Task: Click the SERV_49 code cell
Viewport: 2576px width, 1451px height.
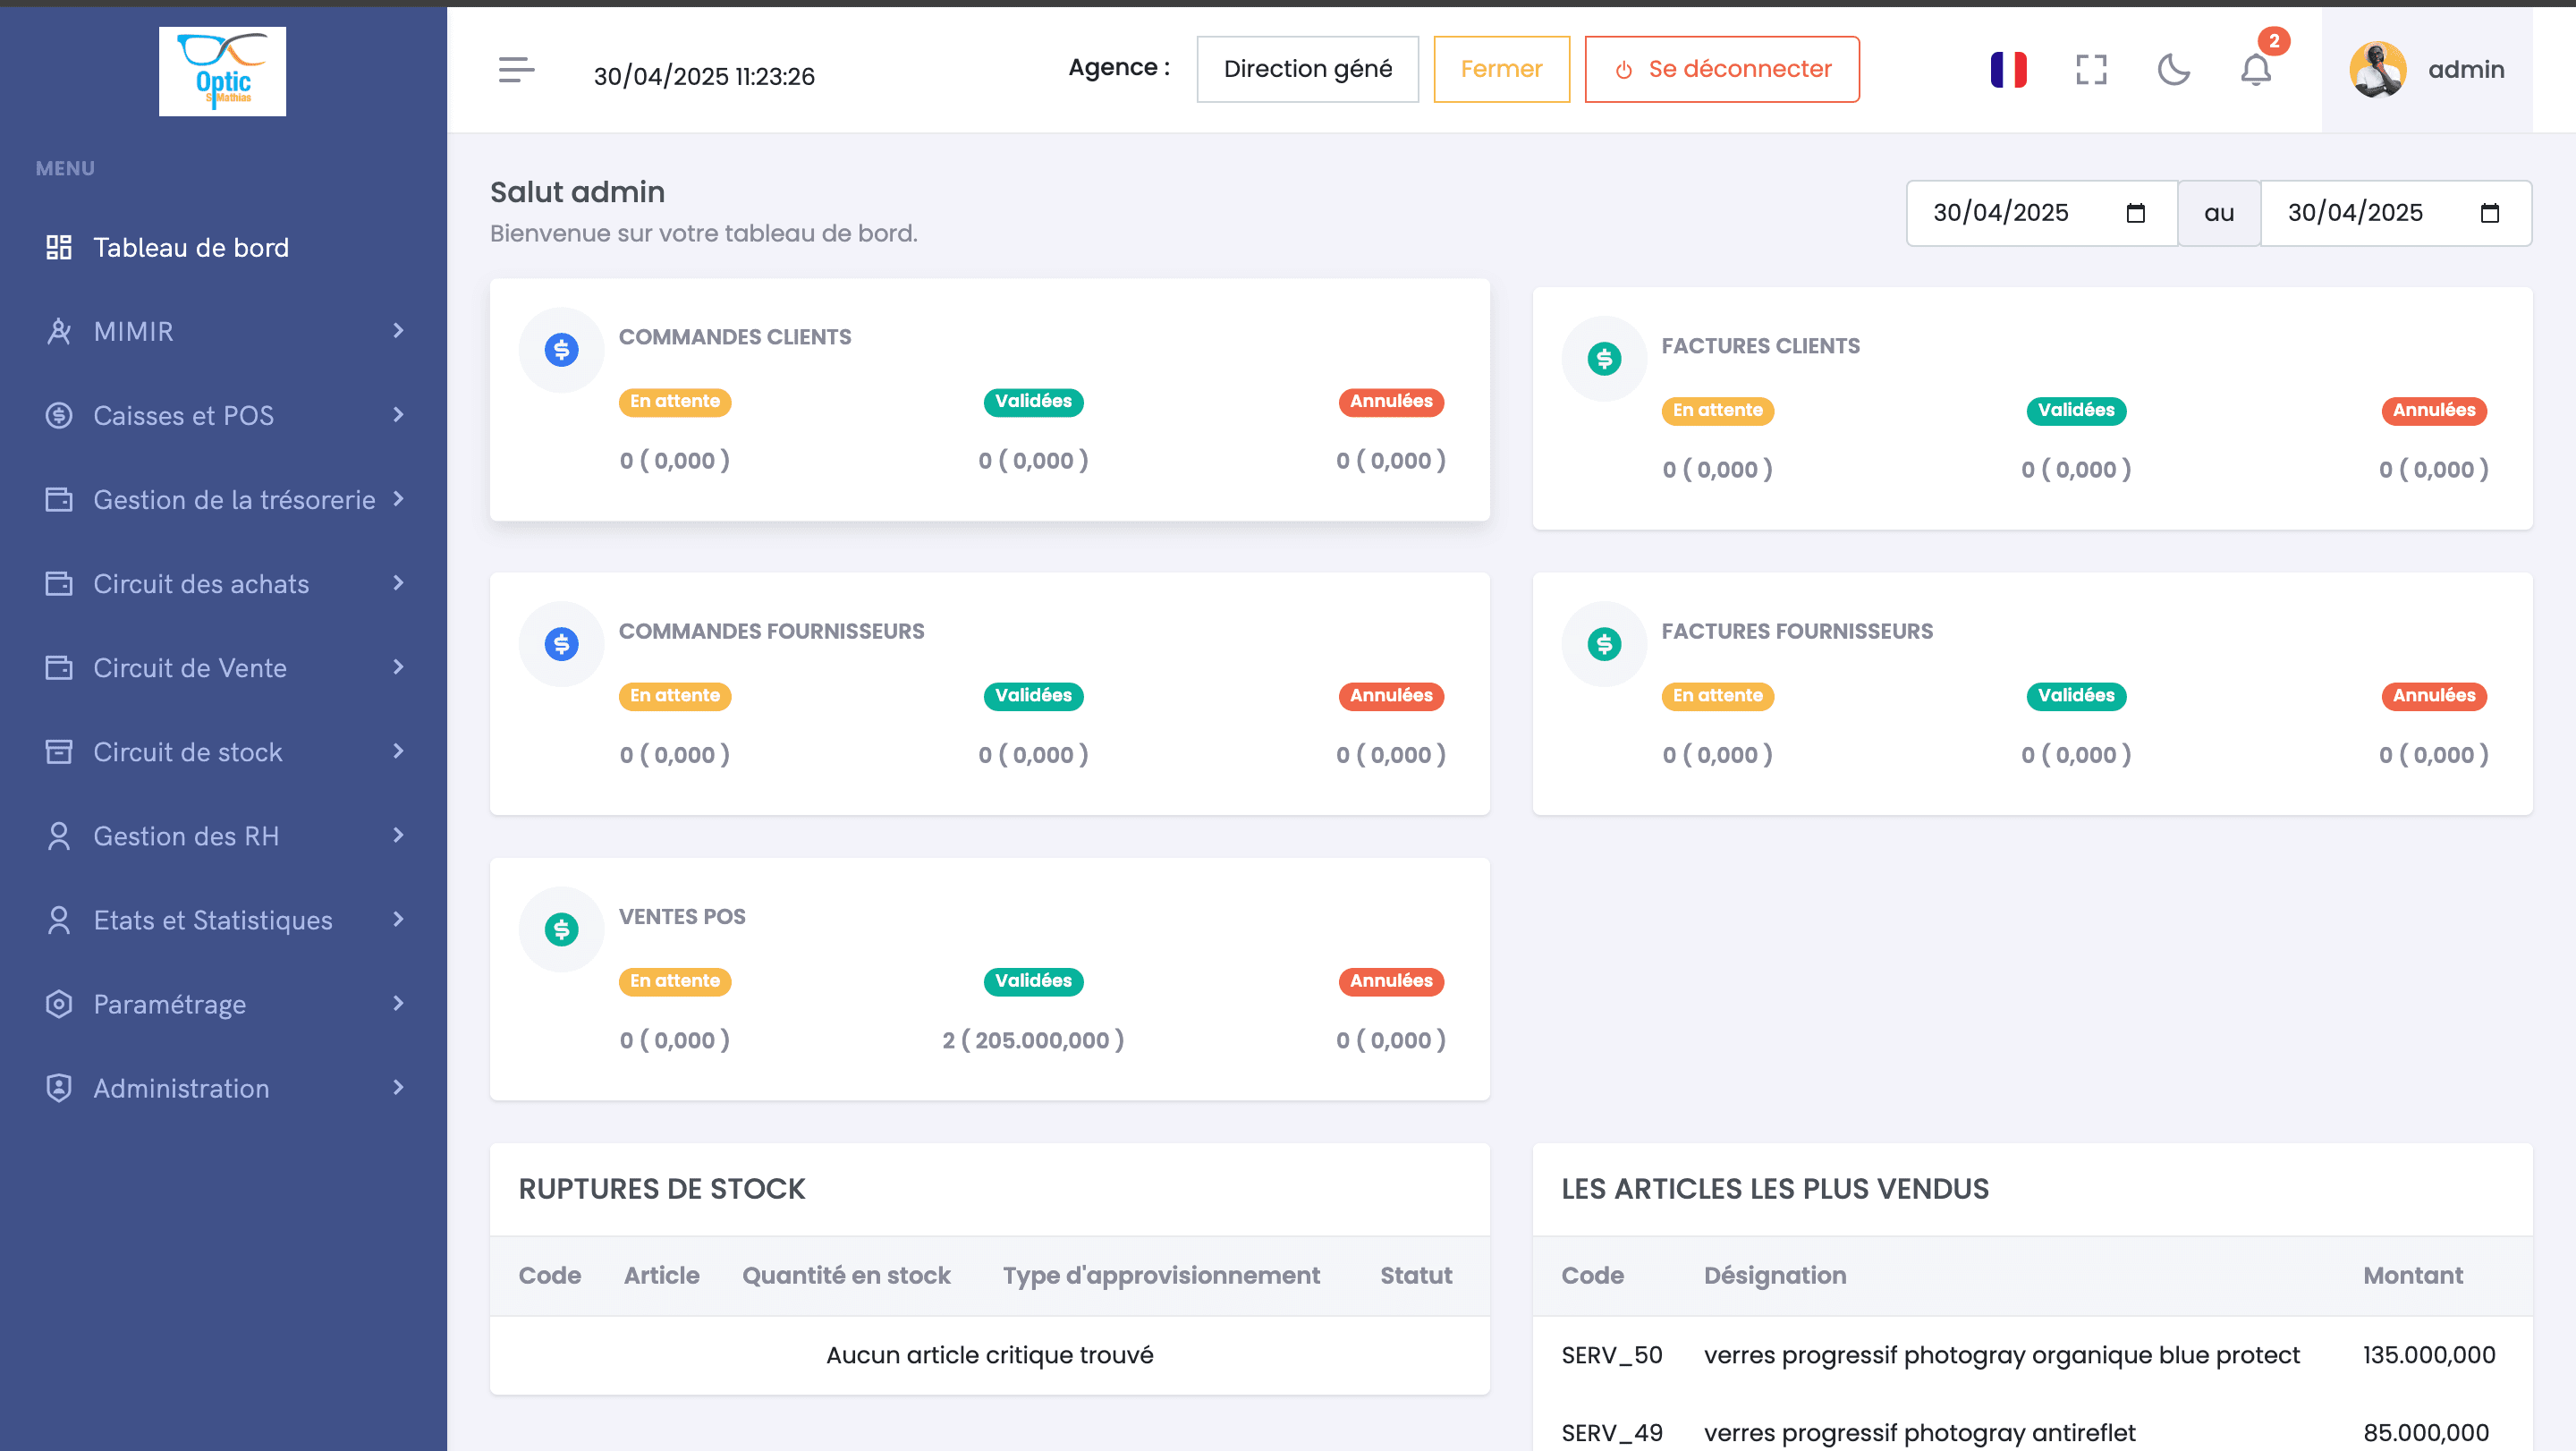Action: click(x=1612, y=1433)
